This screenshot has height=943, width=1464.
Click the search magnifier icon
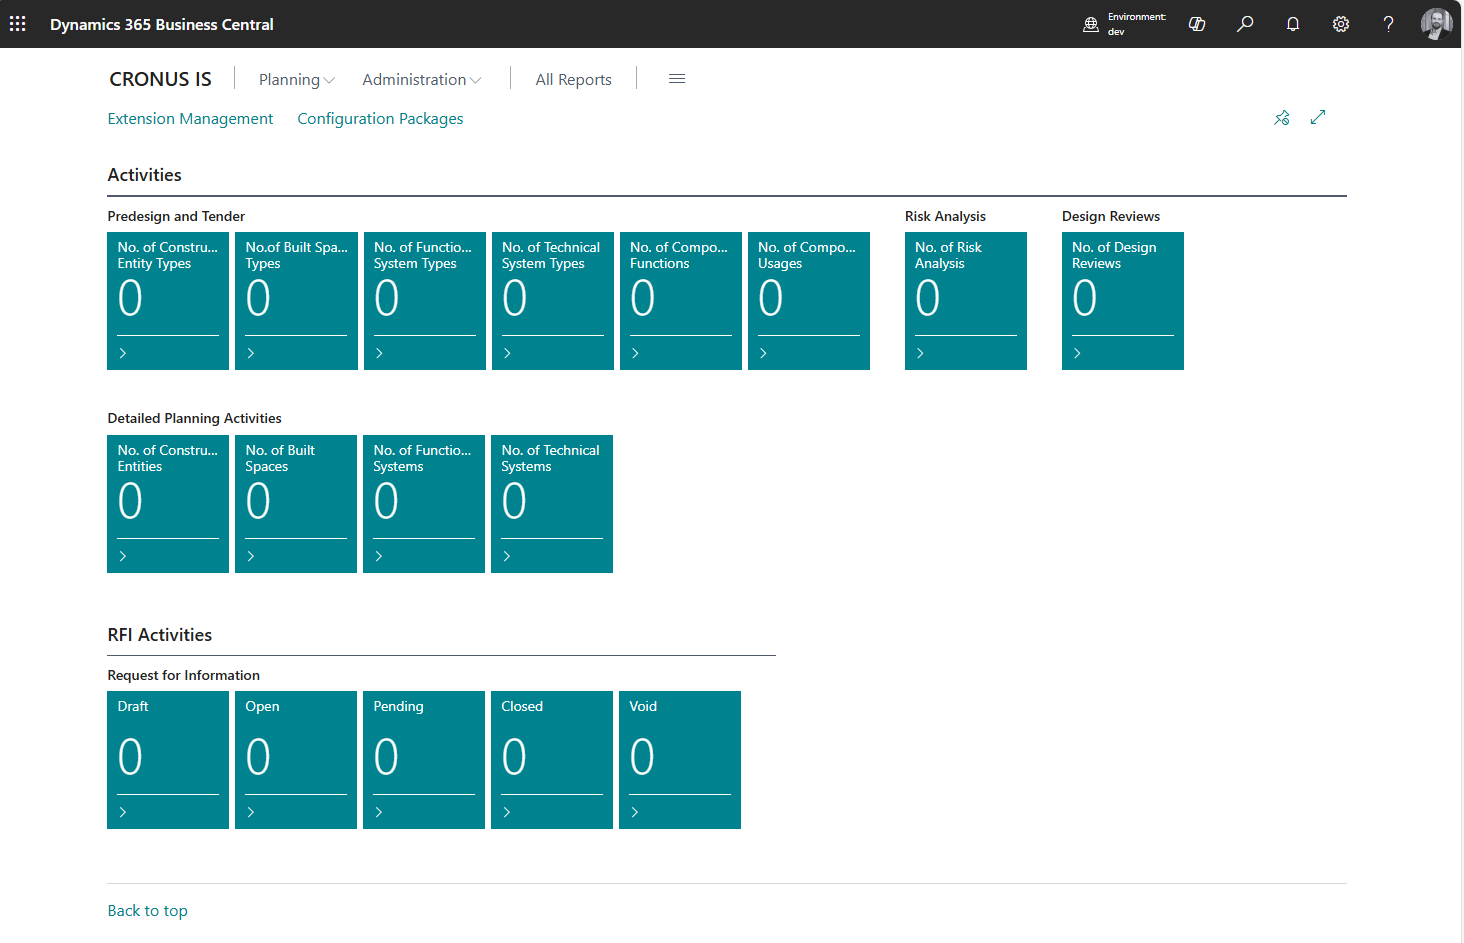(1245, 24)
